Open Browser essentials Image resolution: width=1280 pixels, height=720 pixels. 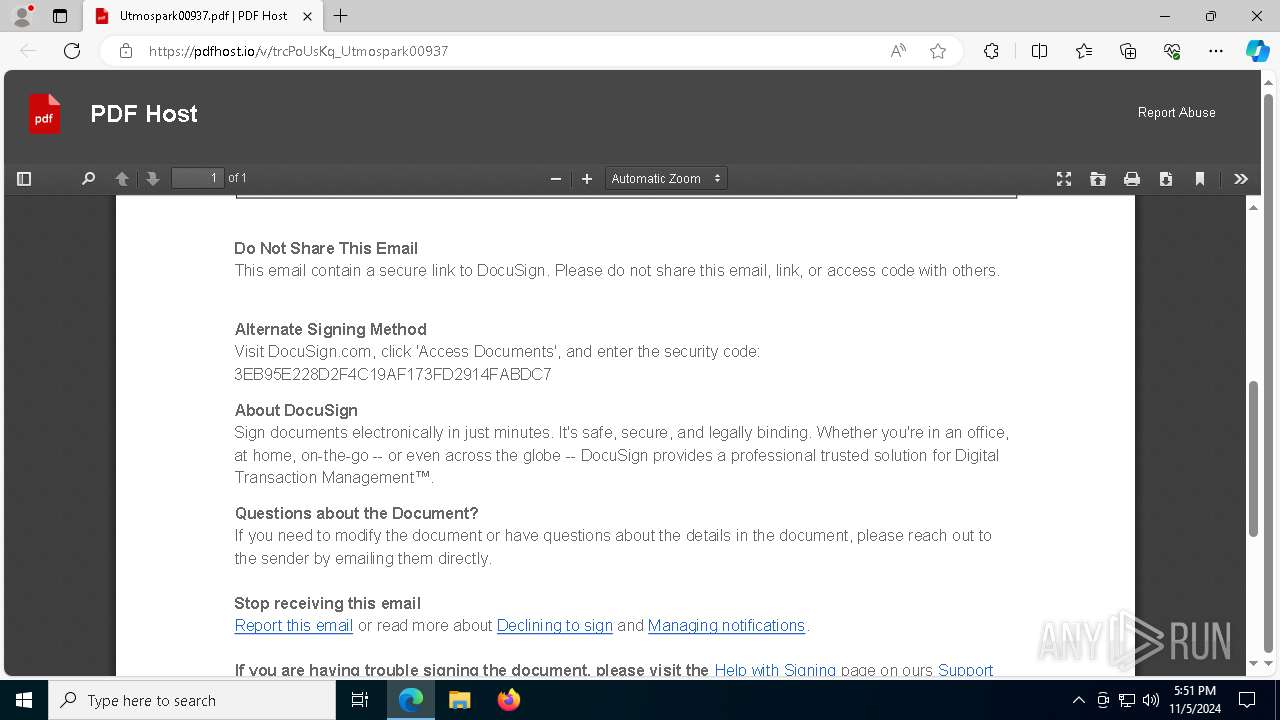point(1172,51)
